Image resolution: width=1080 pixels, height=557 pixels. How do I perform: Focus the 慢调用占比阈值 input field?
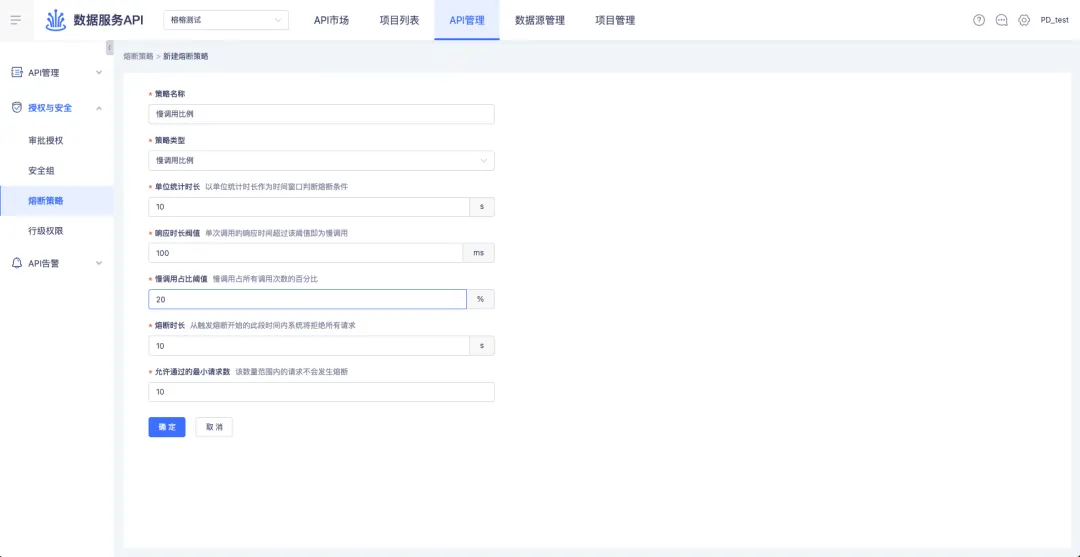click(307, 299)
